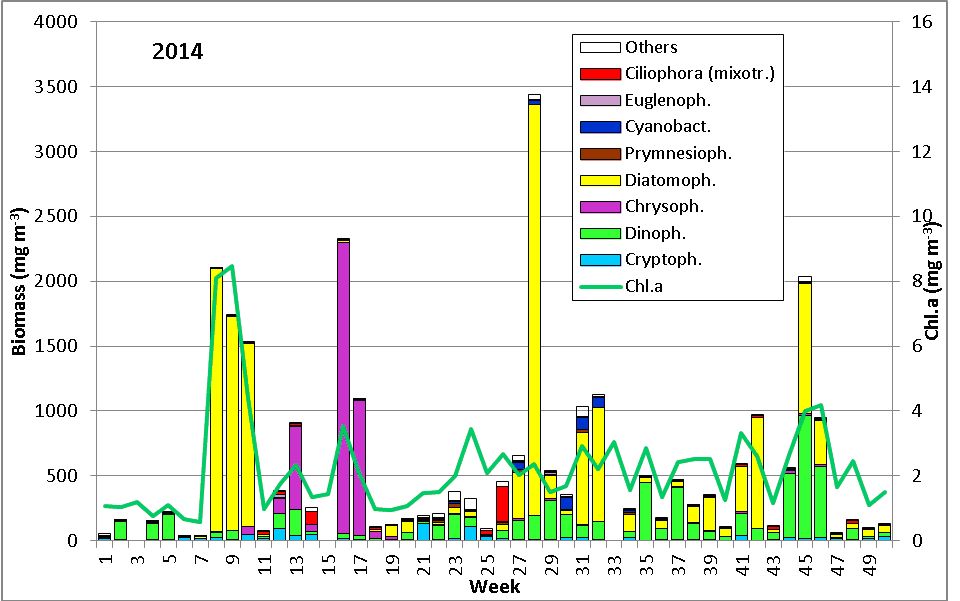
Task: Click the 2014 chart title
Action: (177, 51)
